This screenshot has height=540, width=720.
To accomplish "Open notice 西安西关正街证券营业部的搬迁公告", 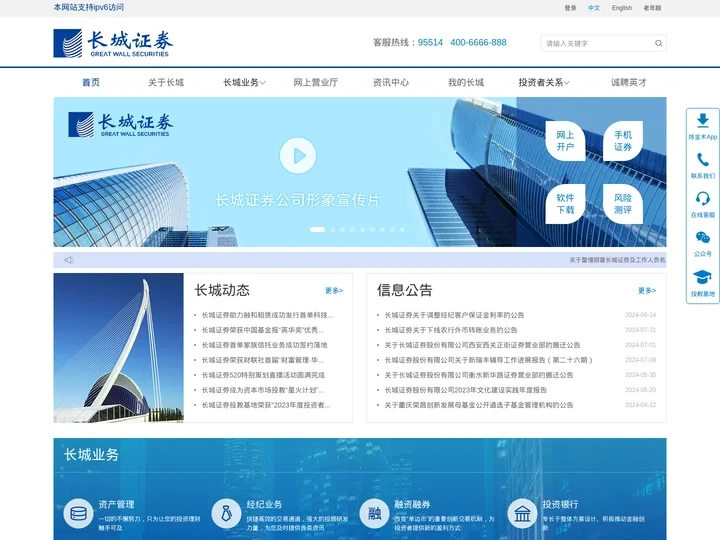I will [482, 345].
